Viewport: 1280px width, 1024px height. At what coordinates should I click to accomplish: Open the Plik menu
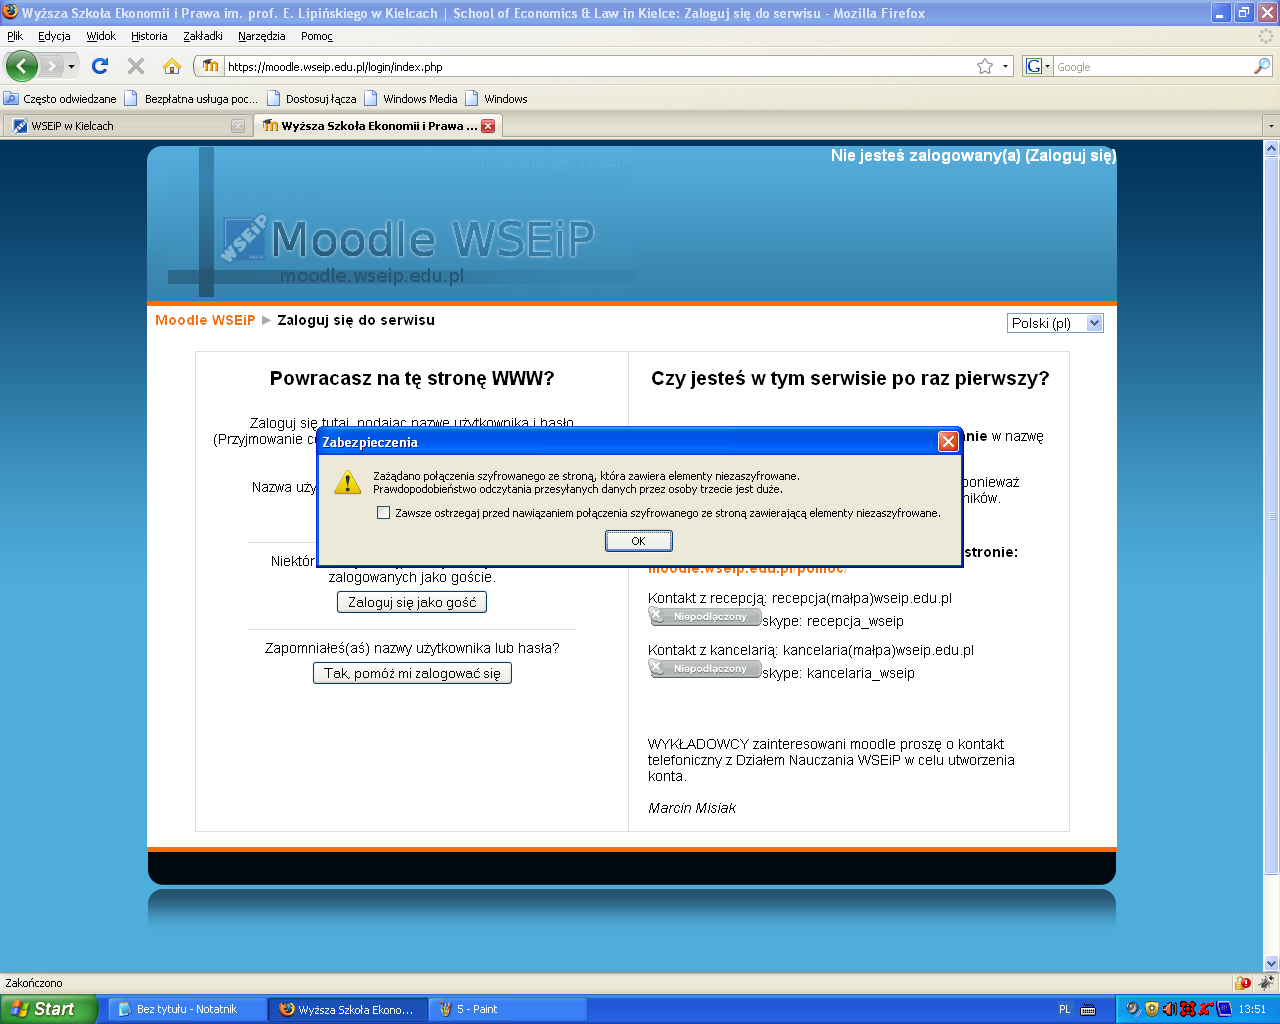point(15,36)
